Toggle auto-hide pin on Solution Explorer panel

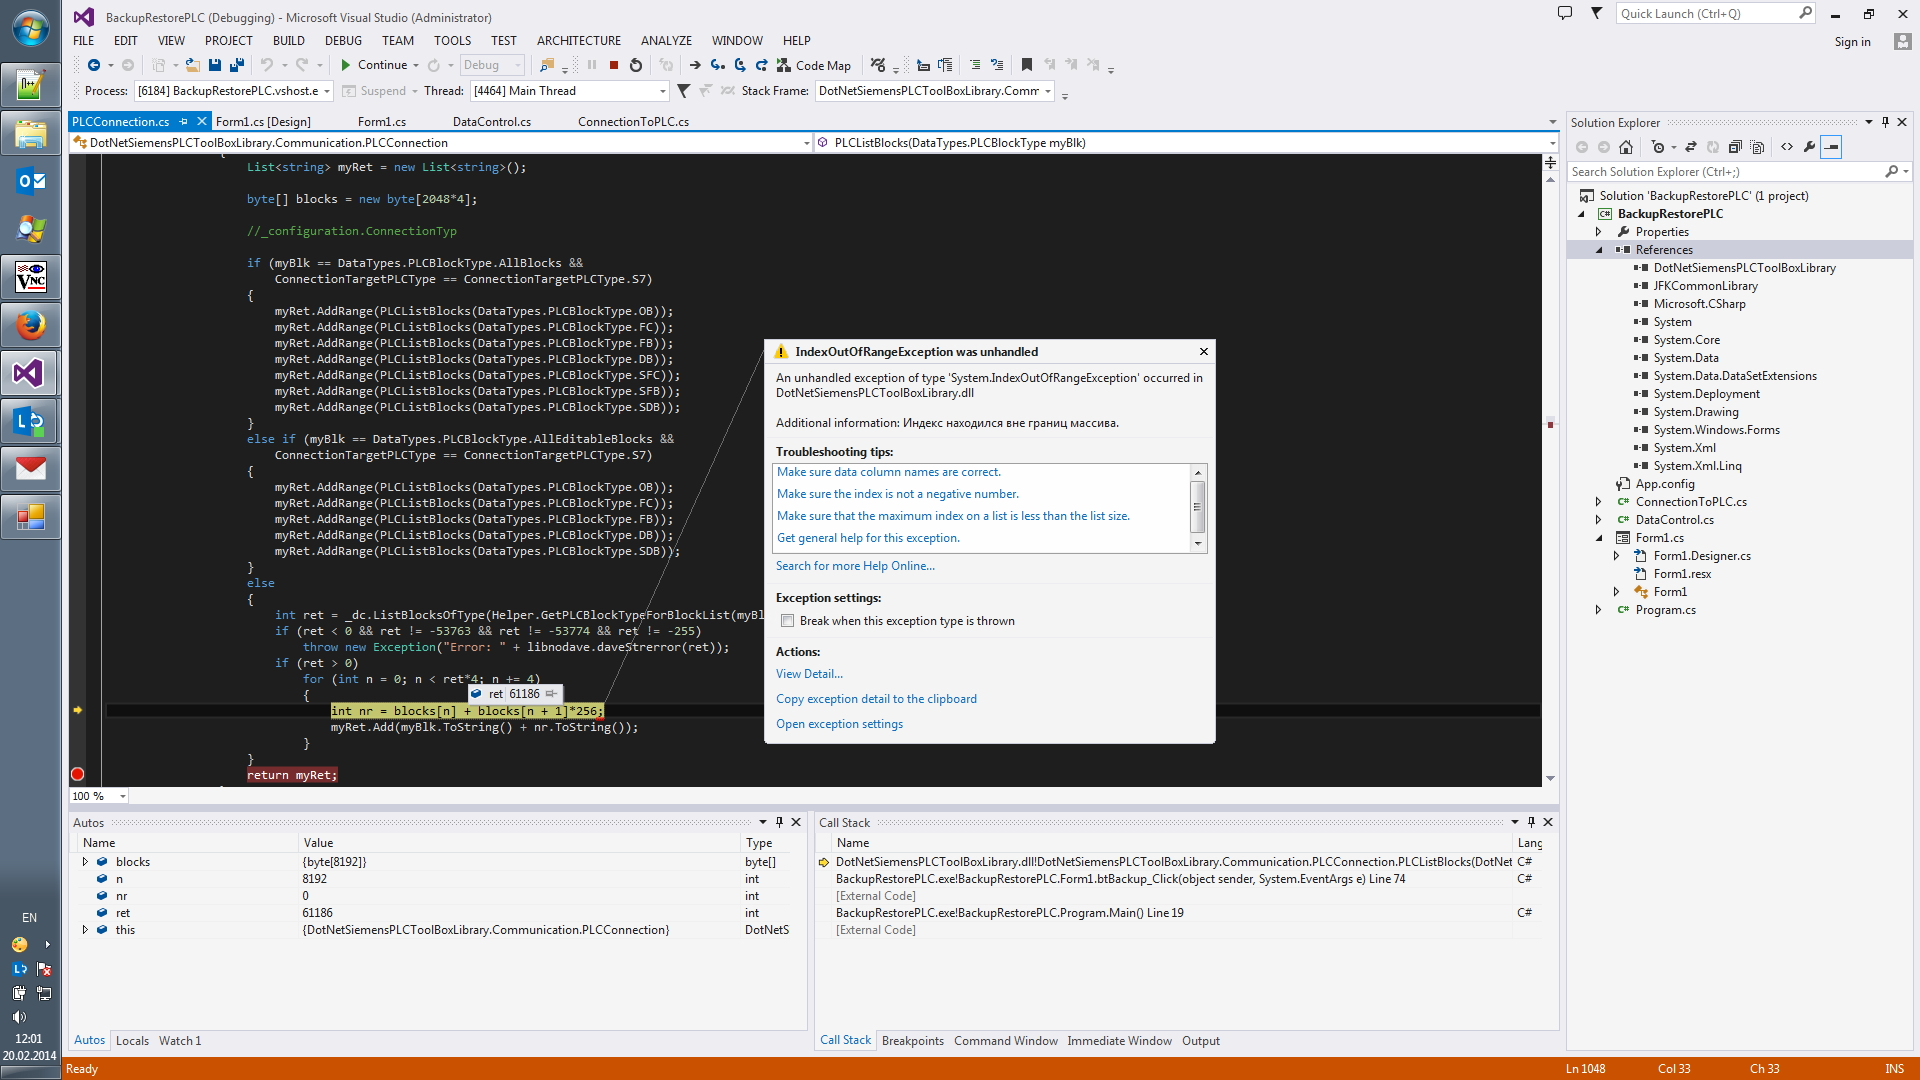point(1885,122)
